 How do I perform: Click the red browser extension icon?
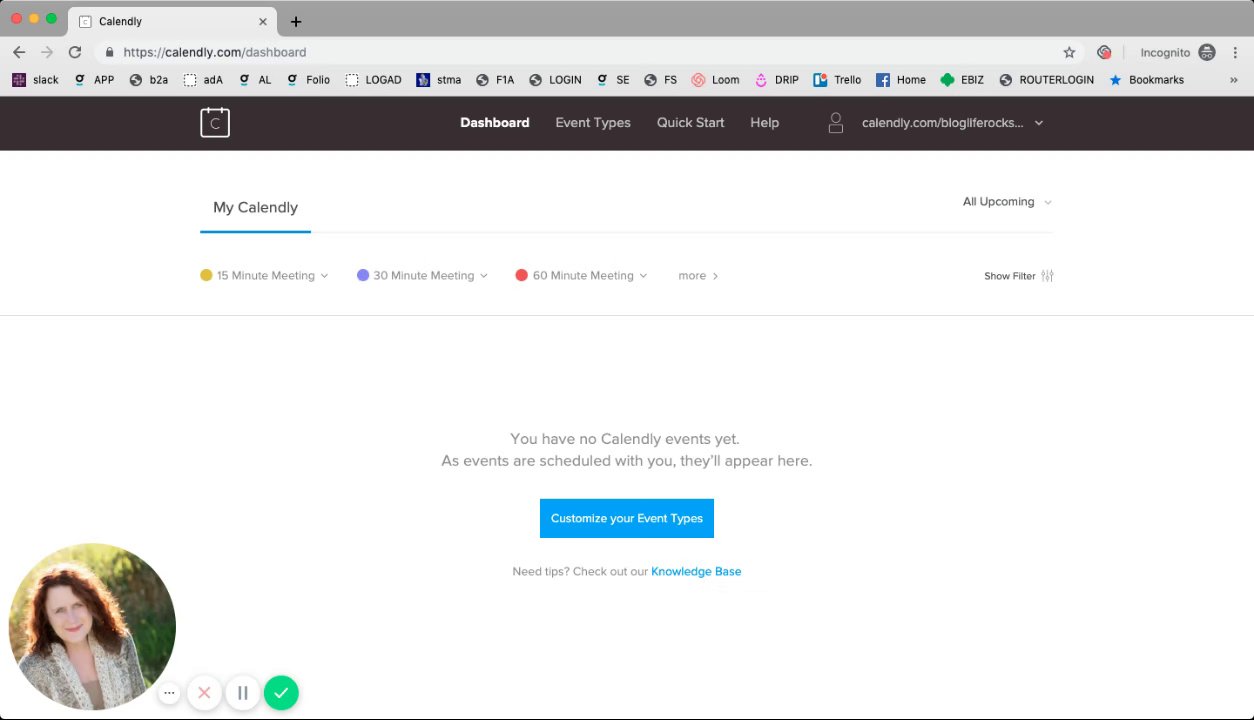click(x=1104, y=52)
